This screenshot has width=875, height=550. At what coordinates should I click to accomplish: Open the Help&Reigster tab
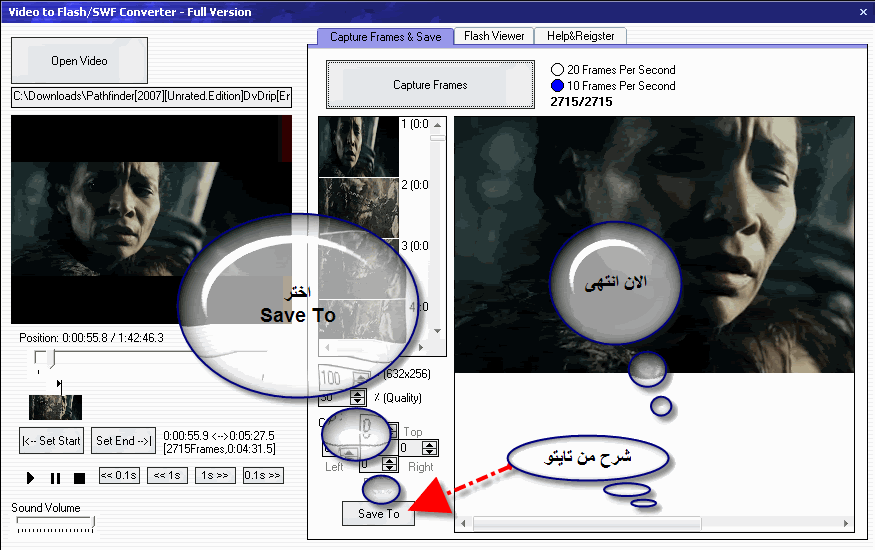pos(580,36)
